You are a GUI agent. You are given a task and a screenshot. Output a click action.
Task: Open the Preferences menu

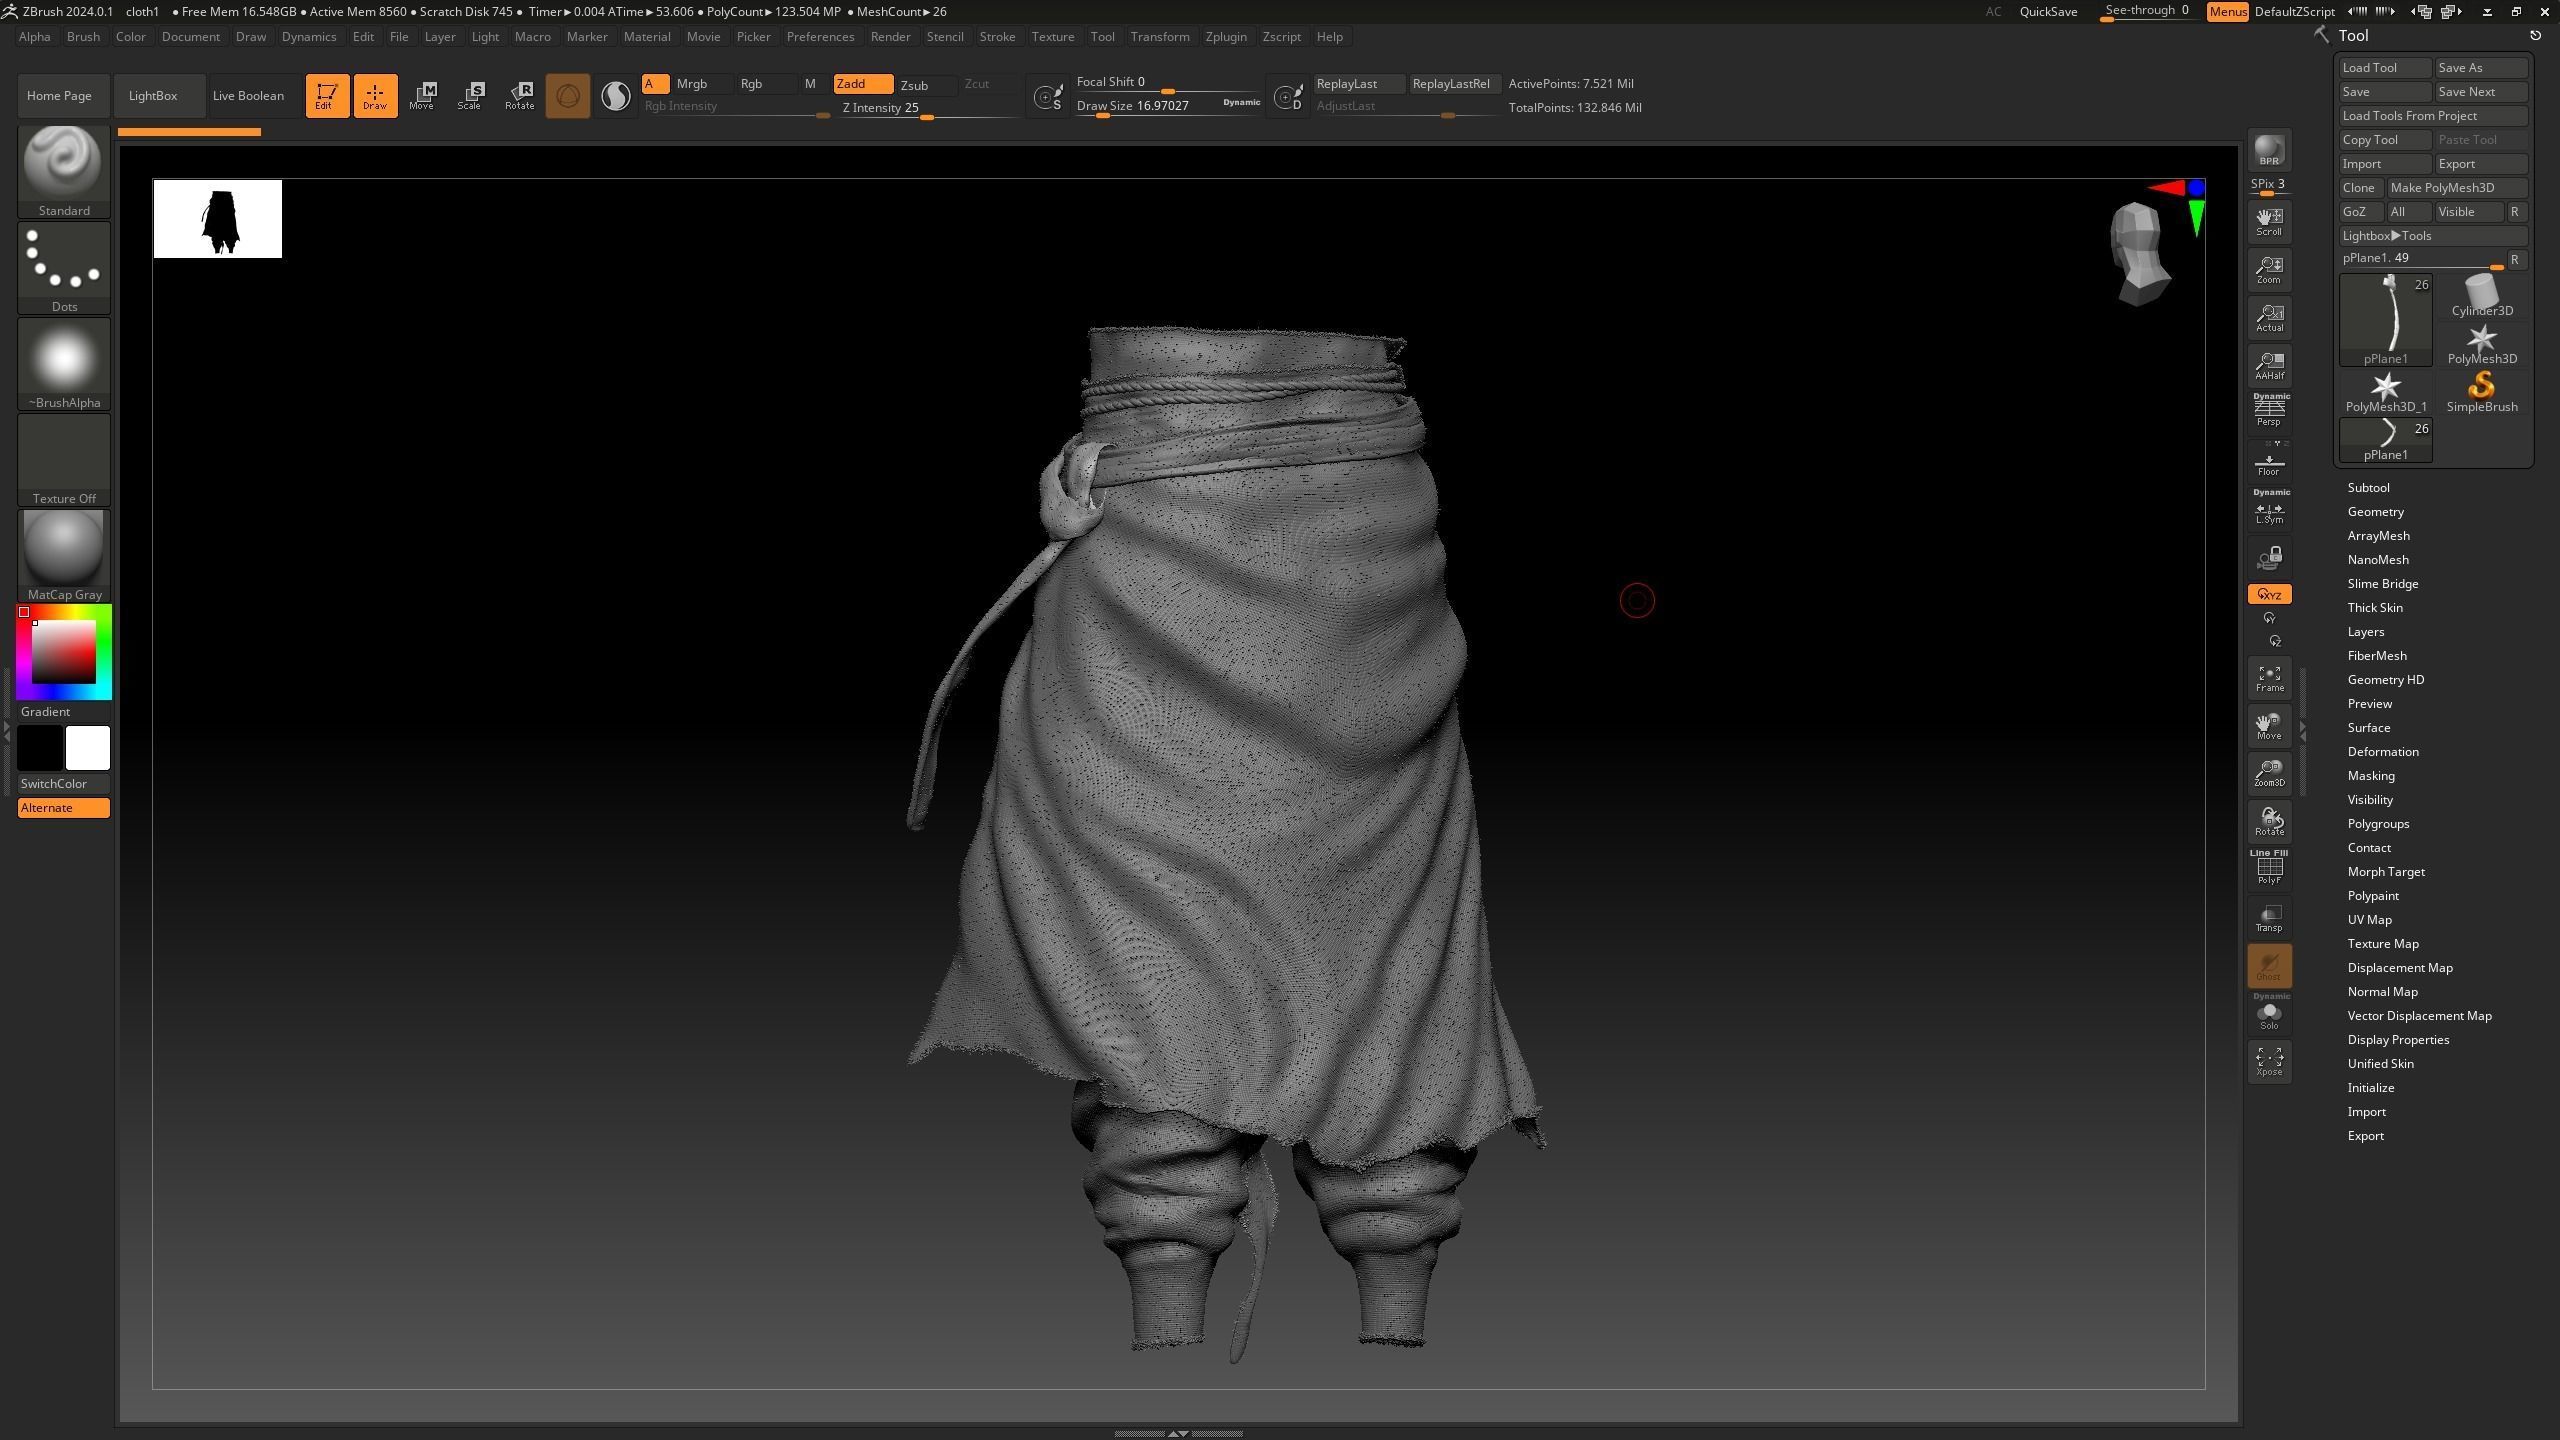[820, 37]
